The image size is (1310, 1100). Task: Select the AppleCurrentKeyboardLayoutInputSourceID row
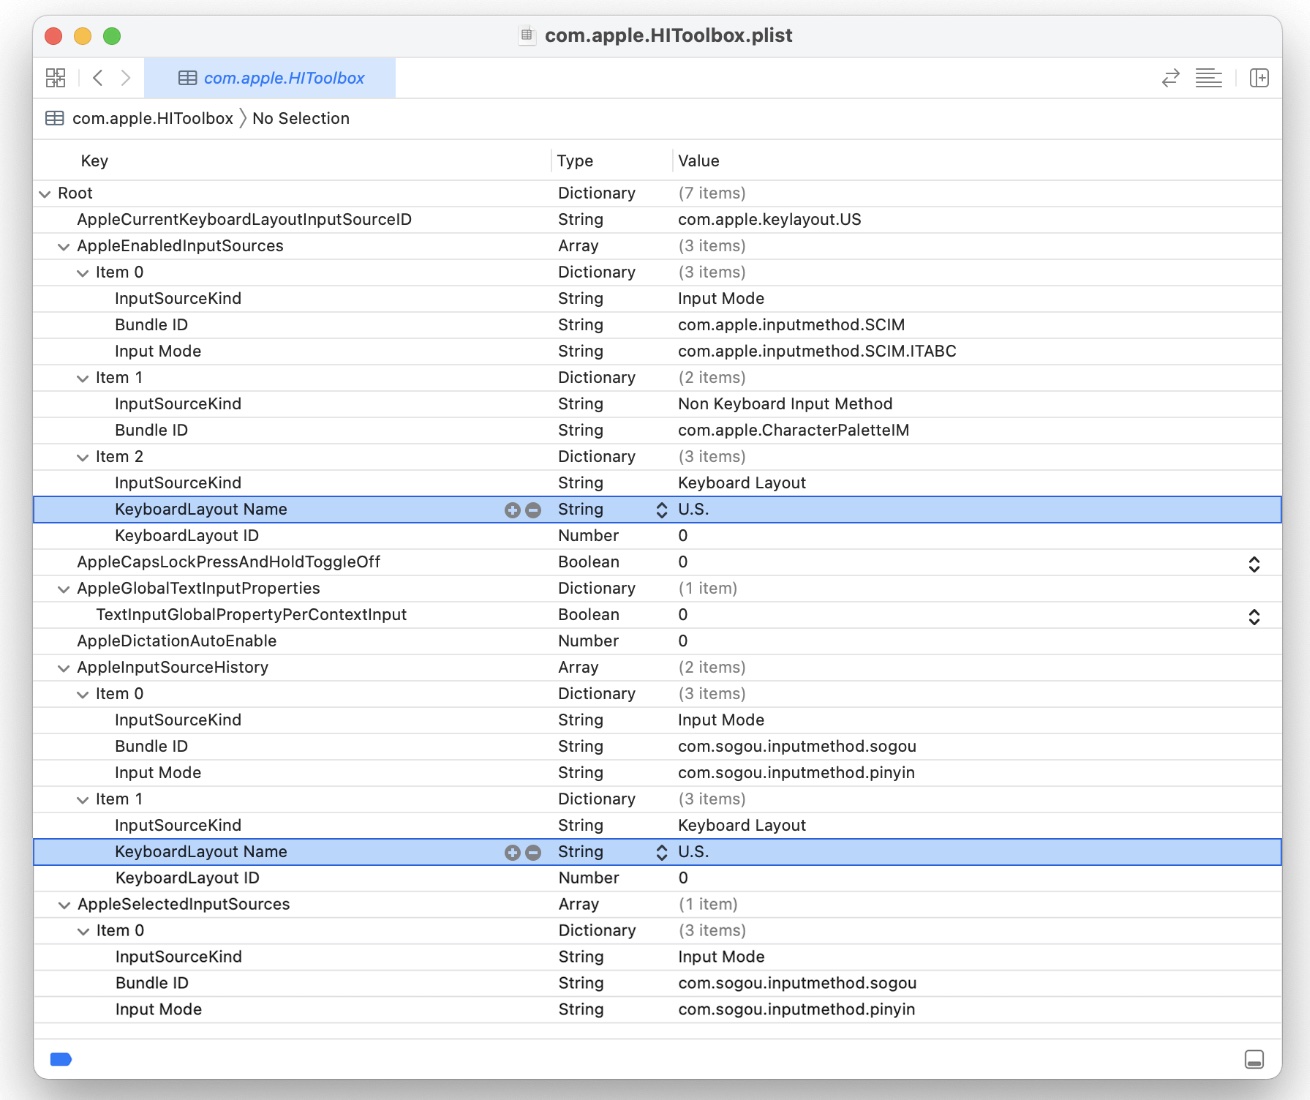(657, 220)
